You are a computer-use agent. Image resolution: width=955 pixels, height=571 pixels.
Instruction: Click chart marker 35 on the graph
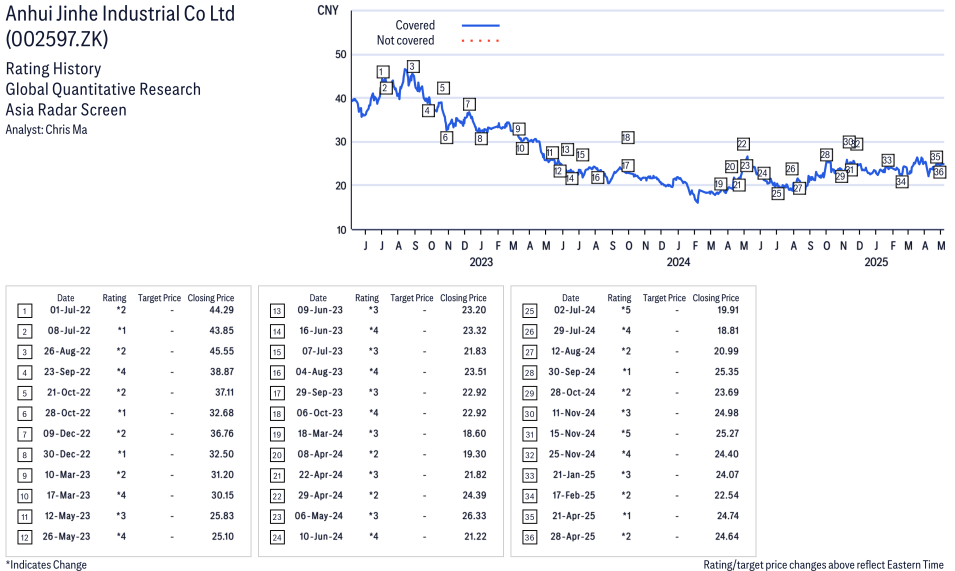tap(936, 156)
